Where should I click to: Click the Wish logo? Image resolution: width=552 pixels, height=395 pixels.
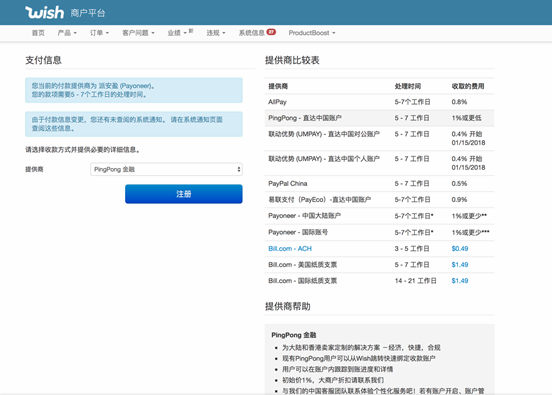coord(45,13)
